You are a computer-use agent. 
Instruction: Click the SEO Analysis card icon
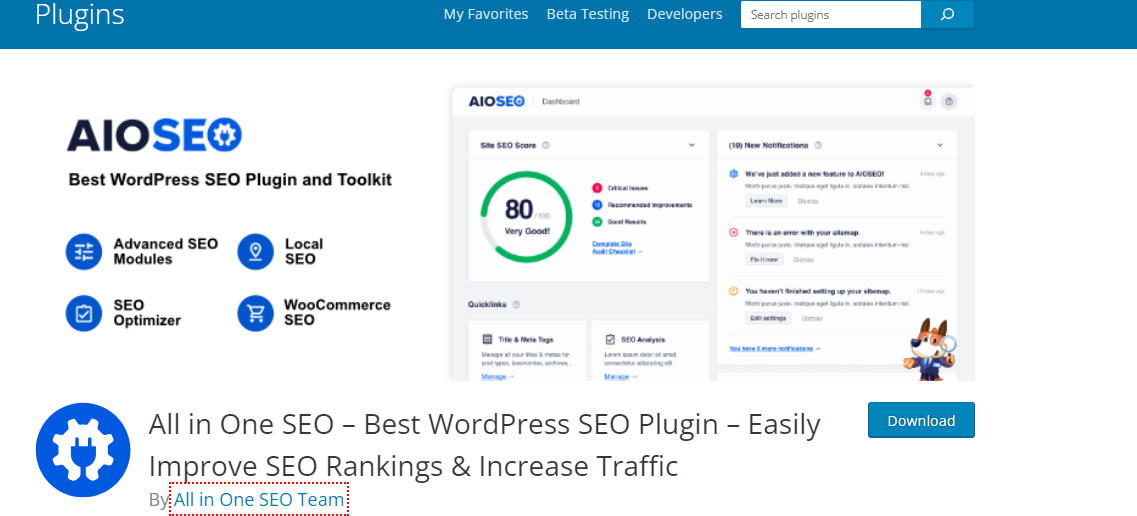click(610, 339)
